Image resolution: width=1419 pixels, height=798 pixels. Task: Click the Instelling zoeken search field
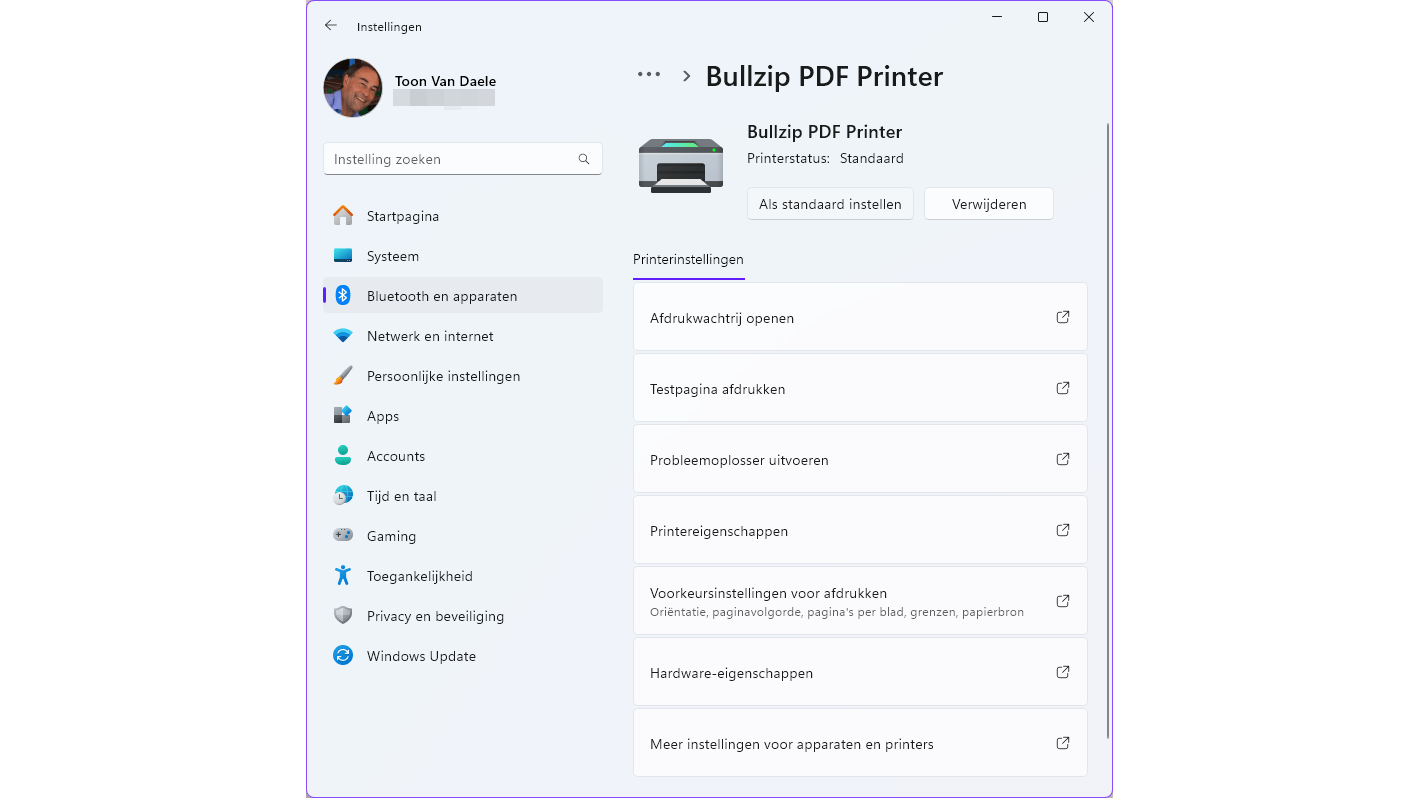463,159
